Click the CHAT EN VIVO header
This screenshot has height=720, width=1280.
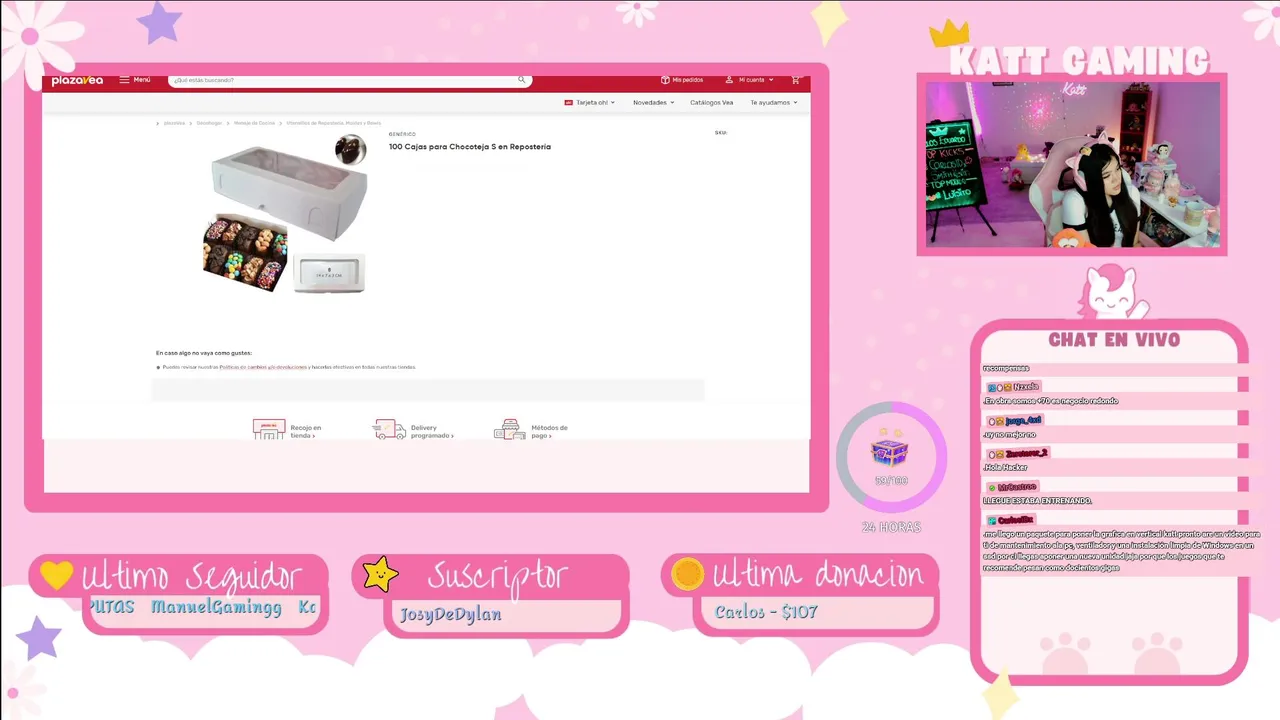click(x=1114, y=340)
